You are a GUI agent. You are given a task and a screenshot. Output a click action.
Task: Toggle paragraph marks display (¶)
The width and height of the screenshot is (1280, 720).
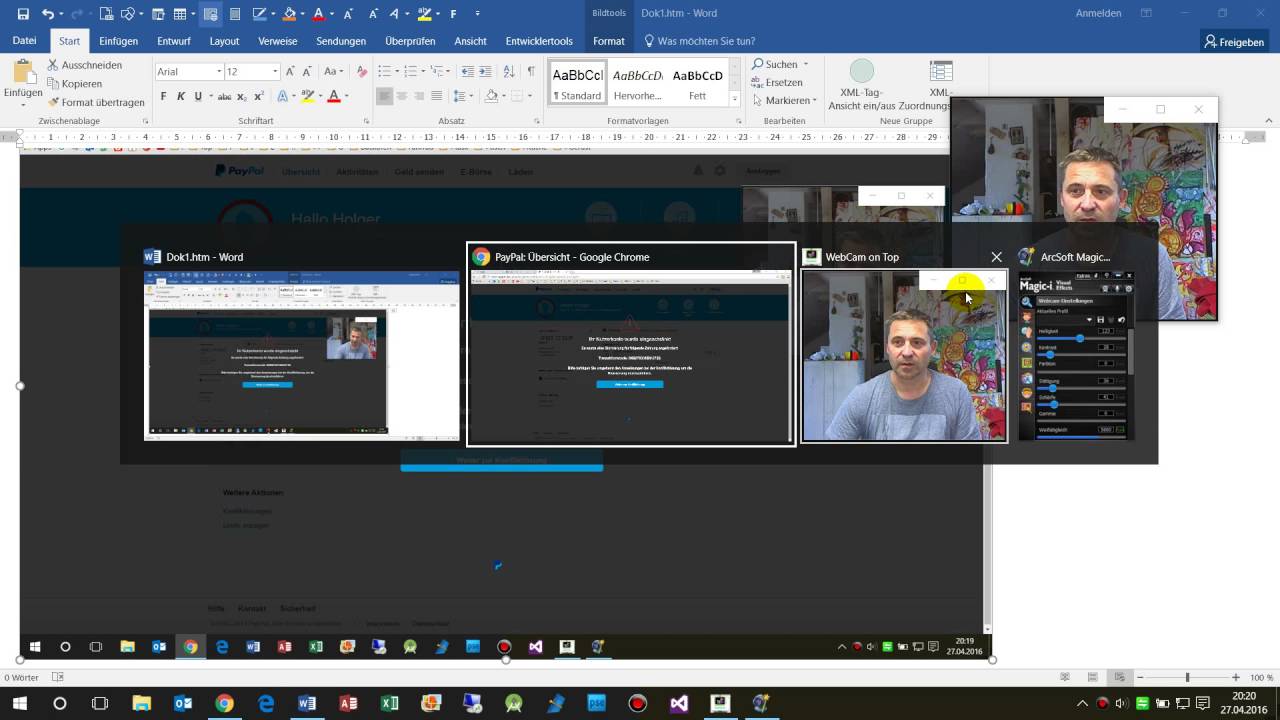(x=531, y=71)
